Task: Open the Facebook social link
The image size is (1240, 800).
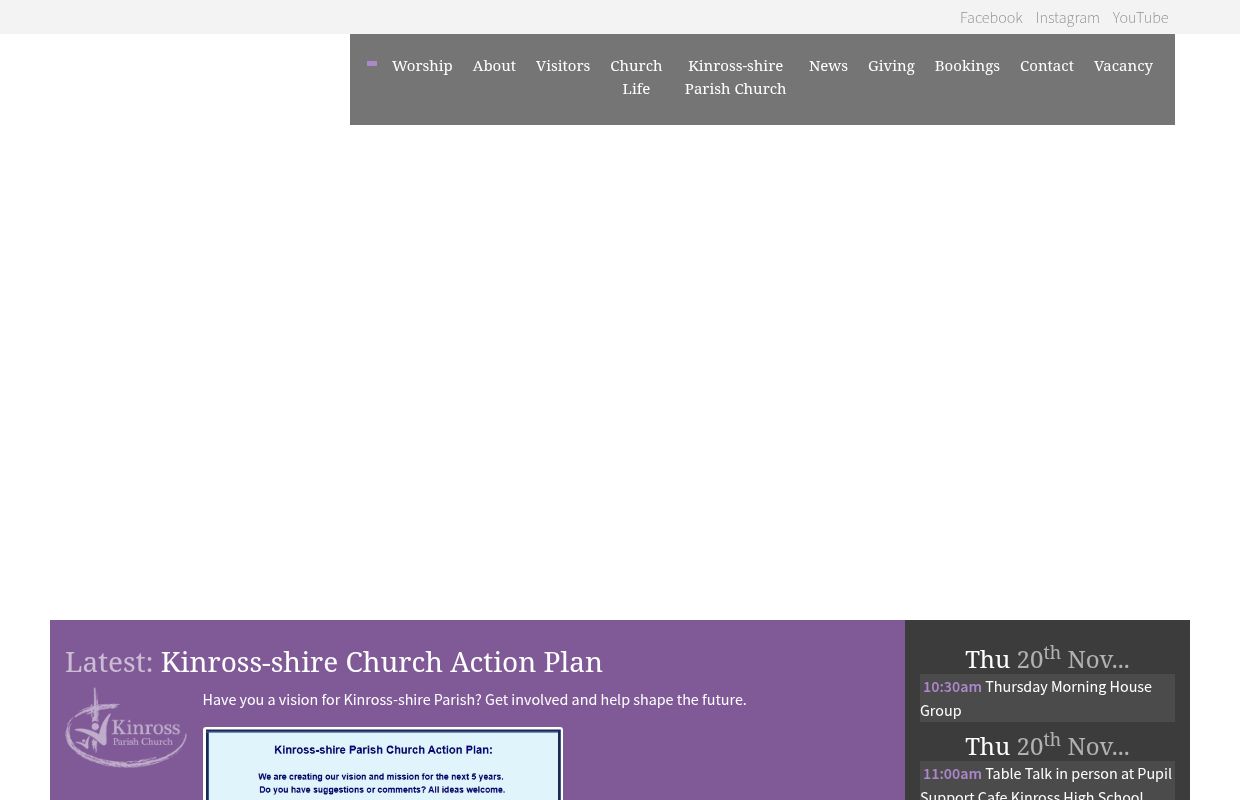Action: (x=991, y=17)
